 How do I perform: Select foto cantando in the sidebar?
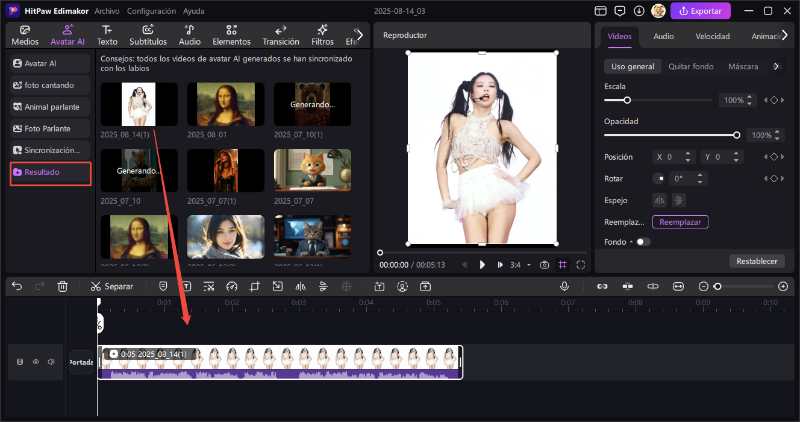(x=51, y=85)
